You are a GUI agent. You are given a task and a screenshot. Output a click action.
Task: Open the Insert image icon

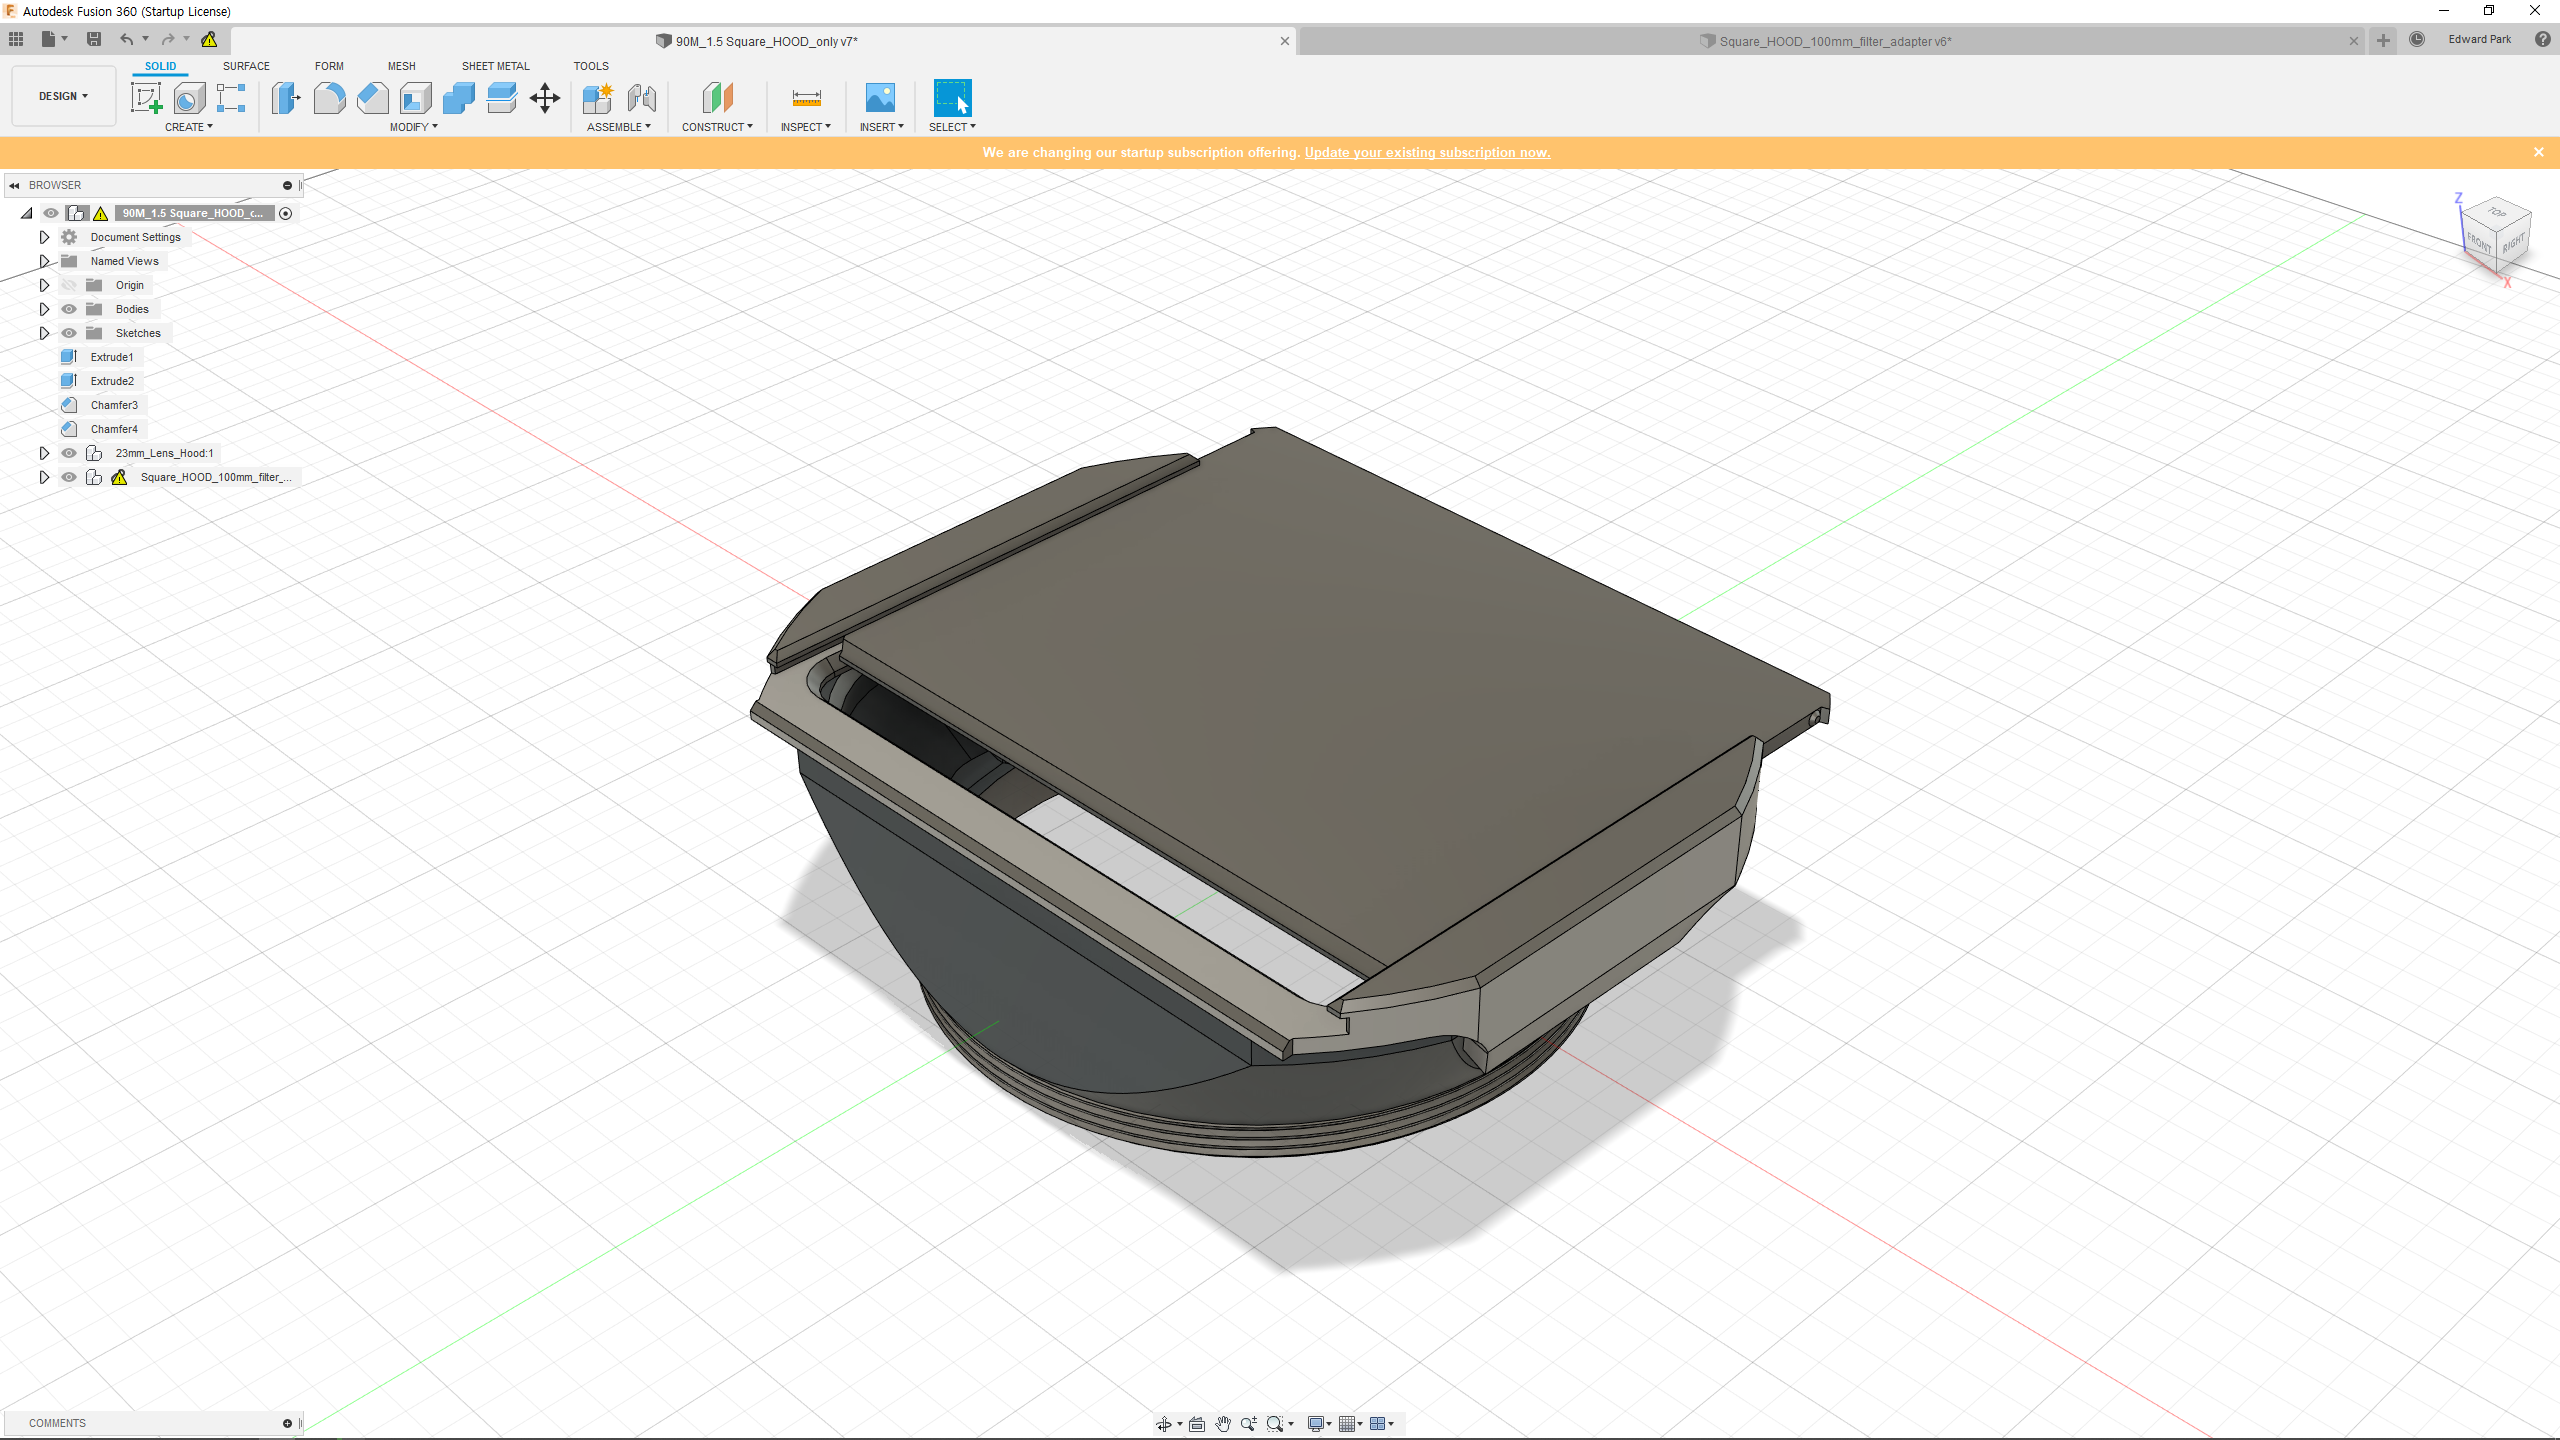(880, 98)
